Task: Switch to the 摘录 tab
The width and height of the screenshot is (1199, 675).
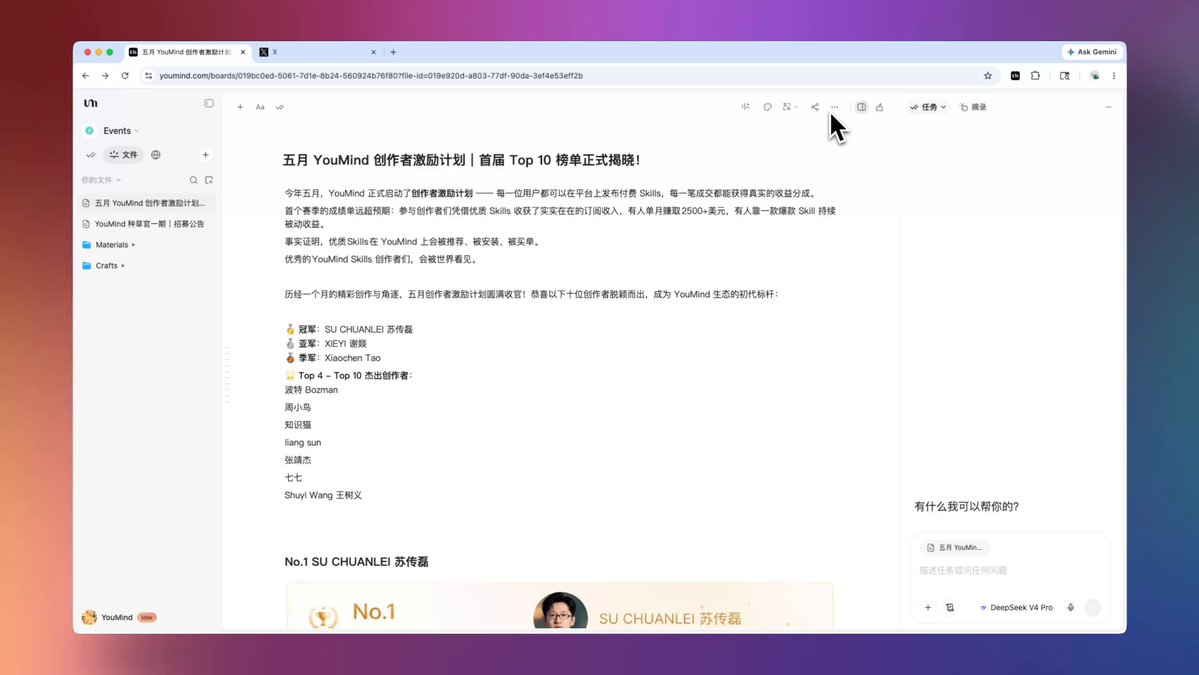Action: point(973,107)
